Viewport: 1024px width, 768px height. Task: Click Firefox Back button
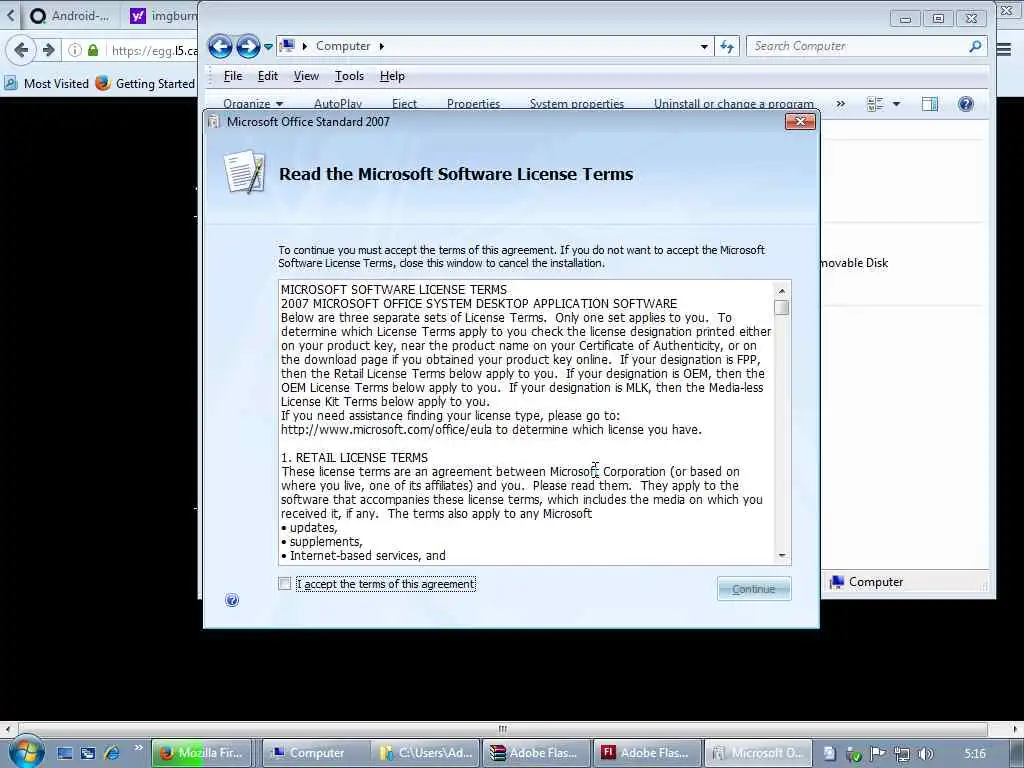tap(21, 50)
